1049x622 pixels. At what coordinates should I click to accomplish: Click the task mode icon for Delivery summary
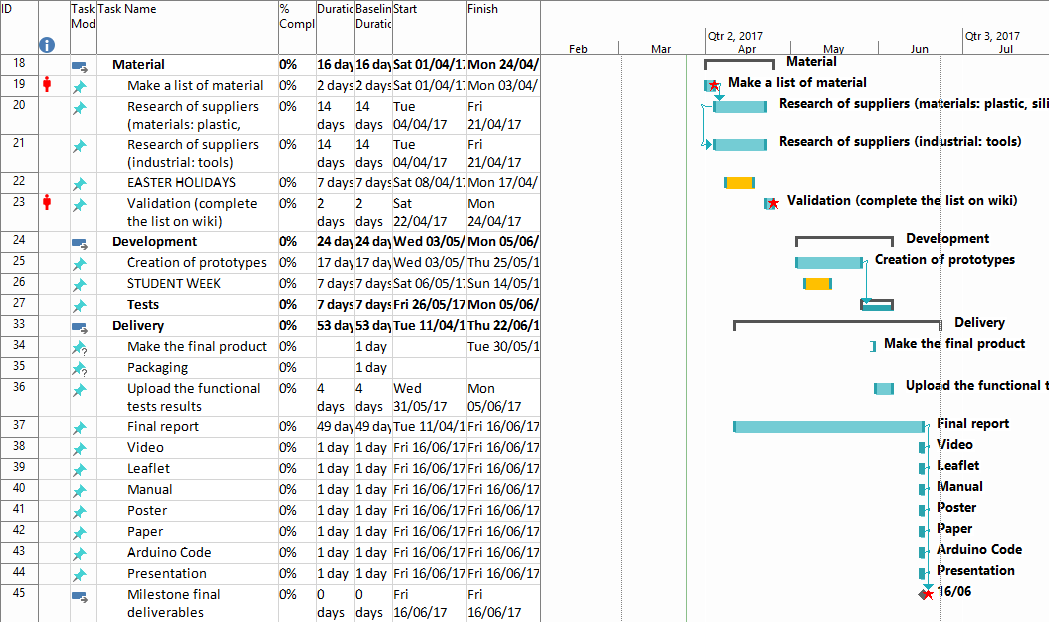(80, 327)
